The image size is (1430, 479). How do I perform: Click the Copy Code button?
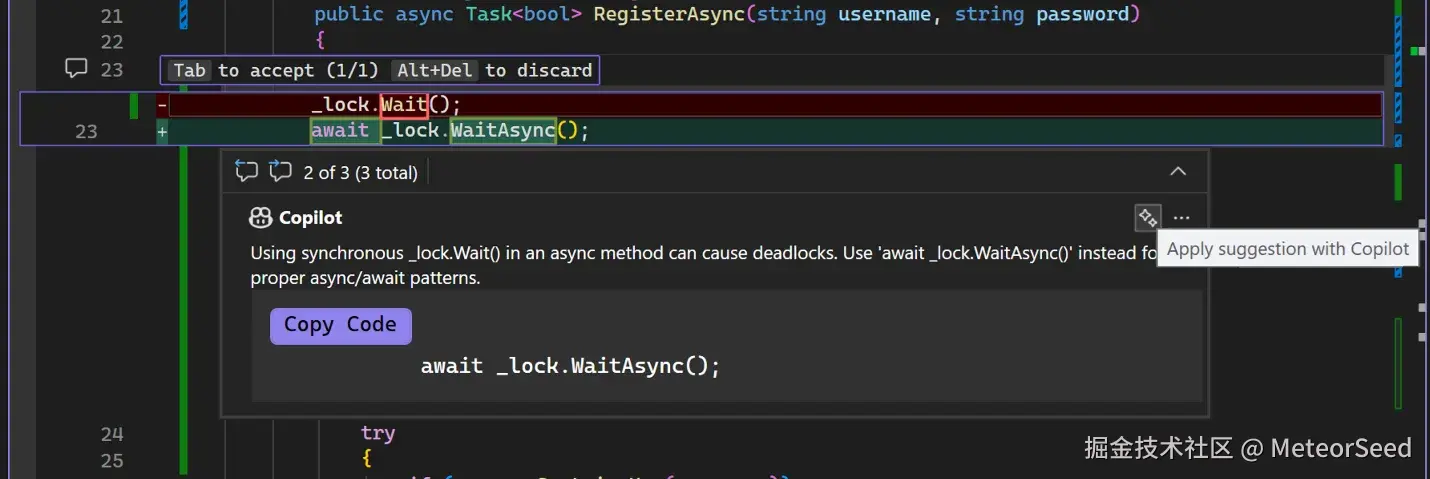point(340,325)
